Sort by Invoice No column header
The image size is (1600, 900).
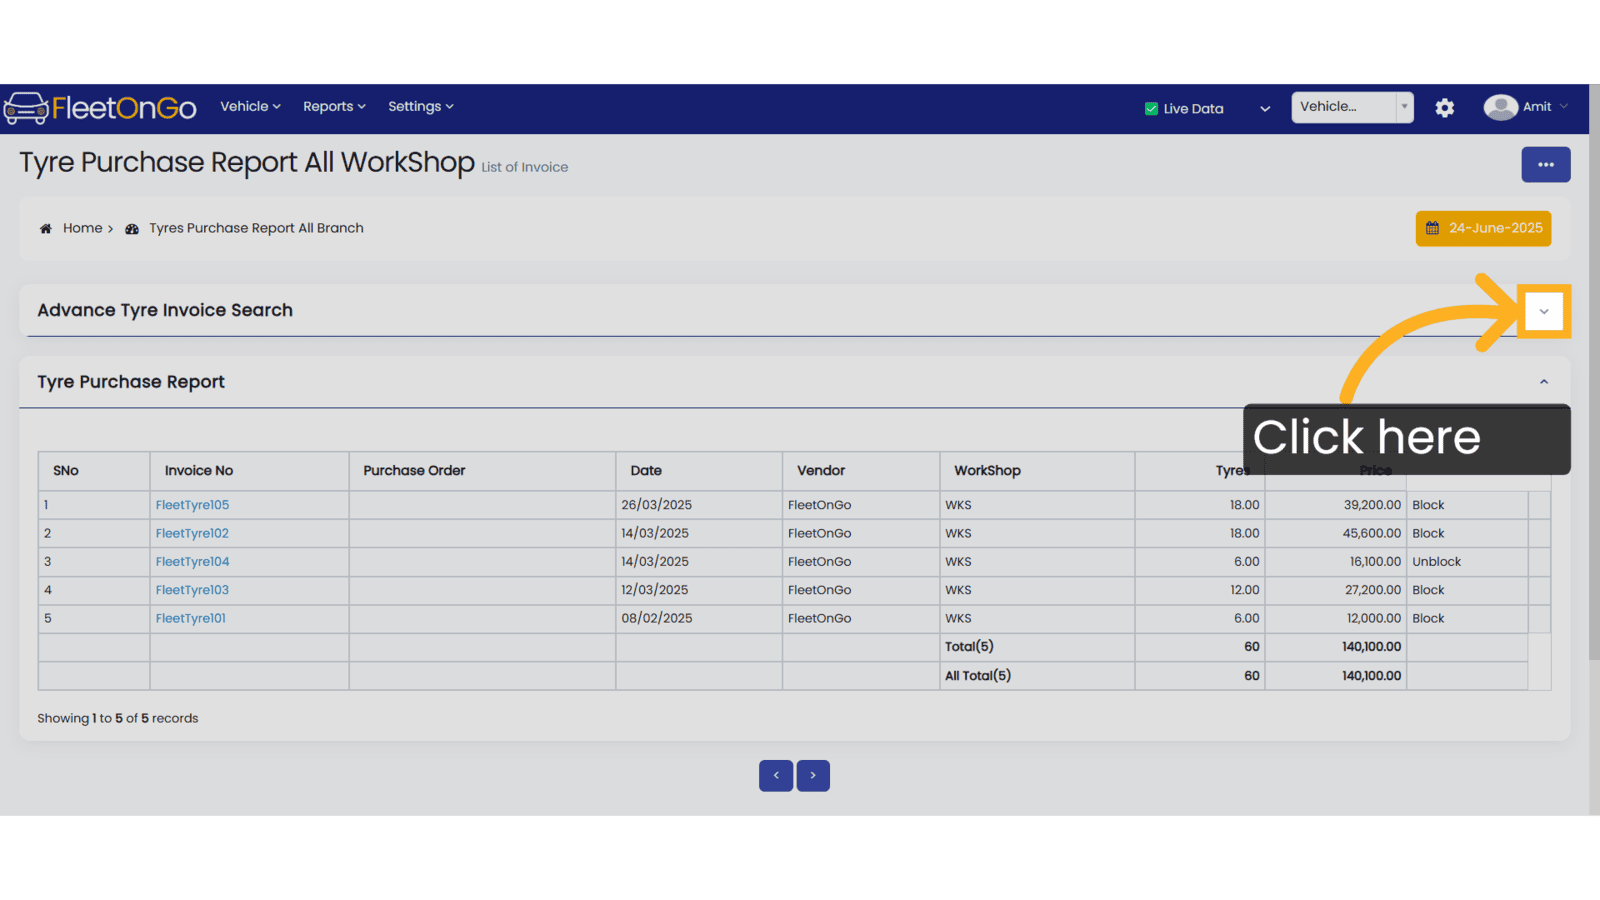click(249, 471)
